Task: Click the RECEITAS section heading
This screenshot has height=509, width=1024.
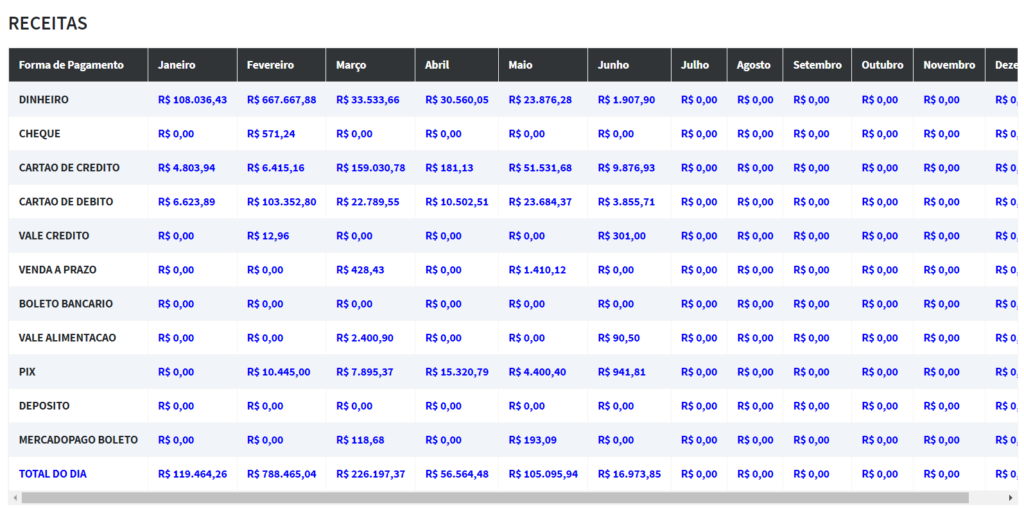Action: [48, 23]
